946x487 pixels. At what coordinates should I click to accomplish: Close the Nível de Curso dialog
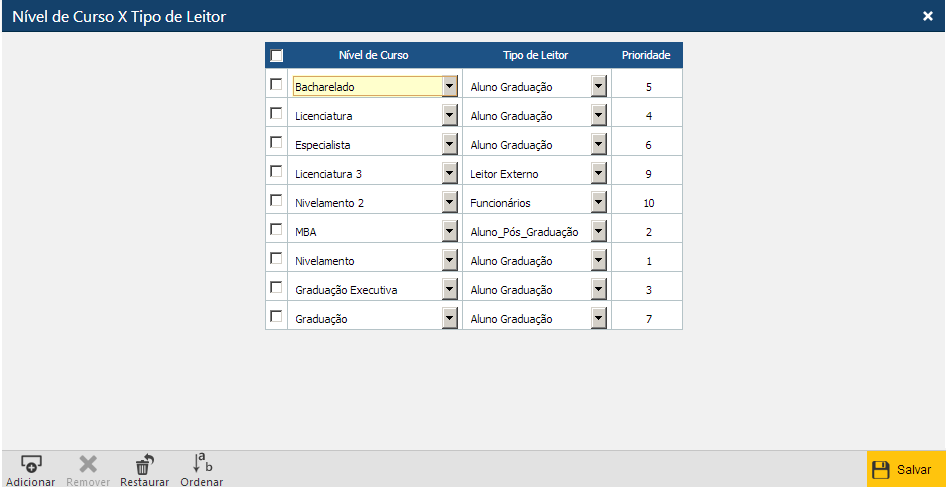[927, 16]
